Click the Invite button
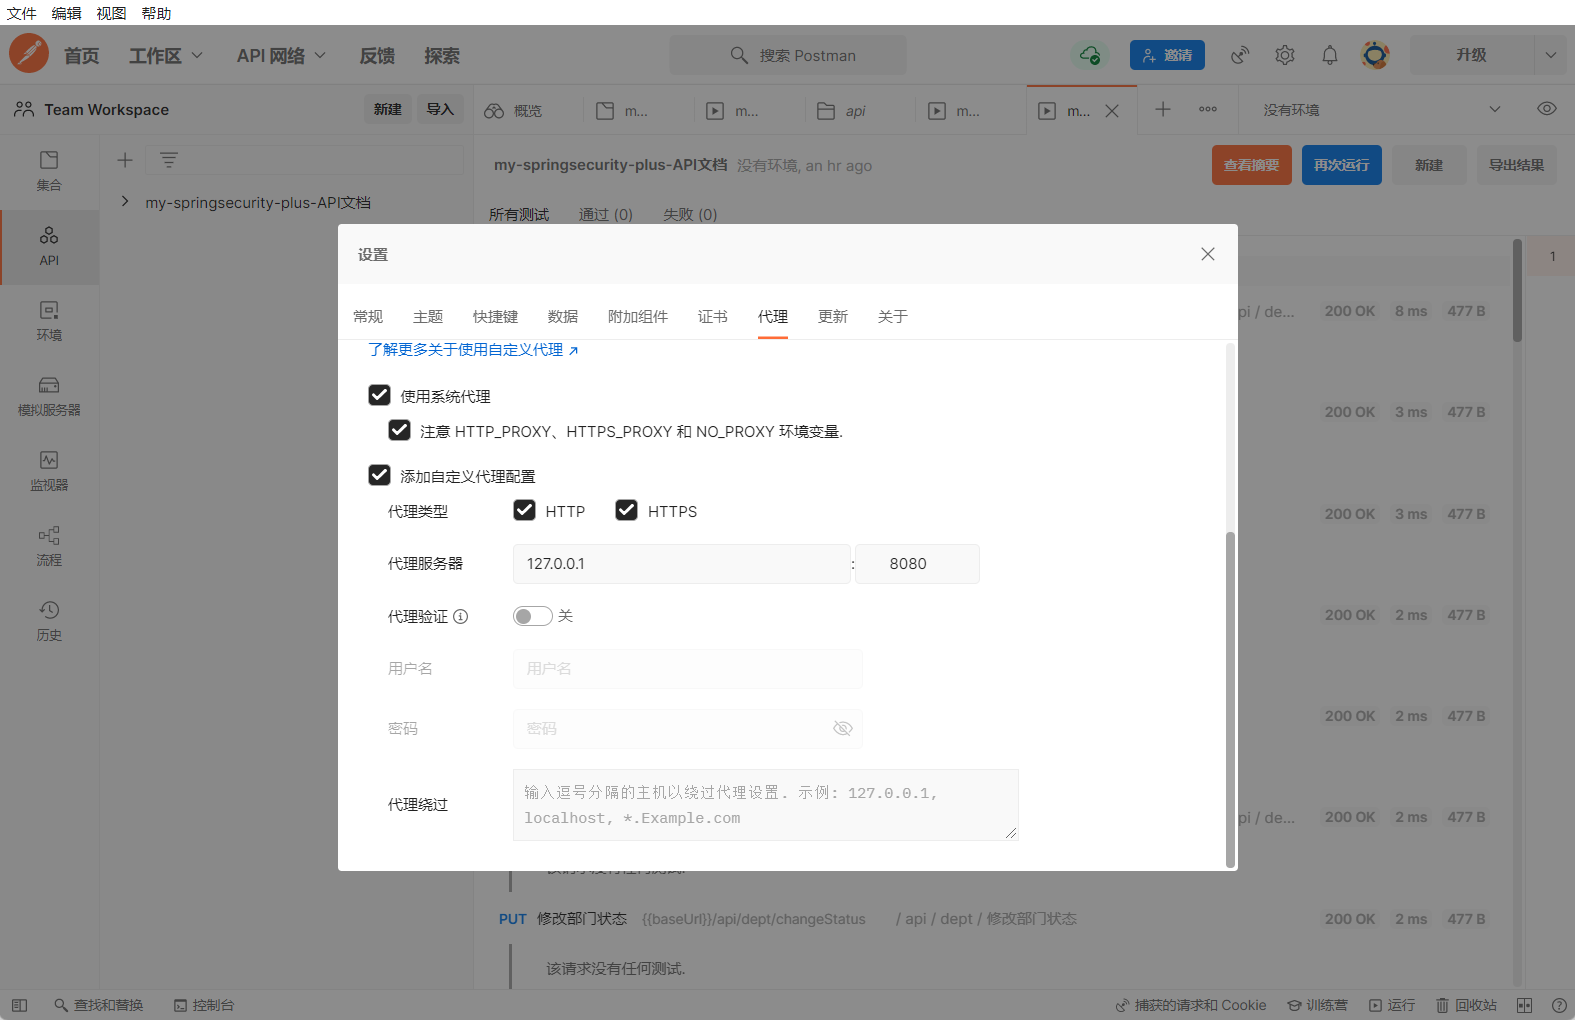1575x1020 pixels. pyautogui.click(x=1167, y=55)
